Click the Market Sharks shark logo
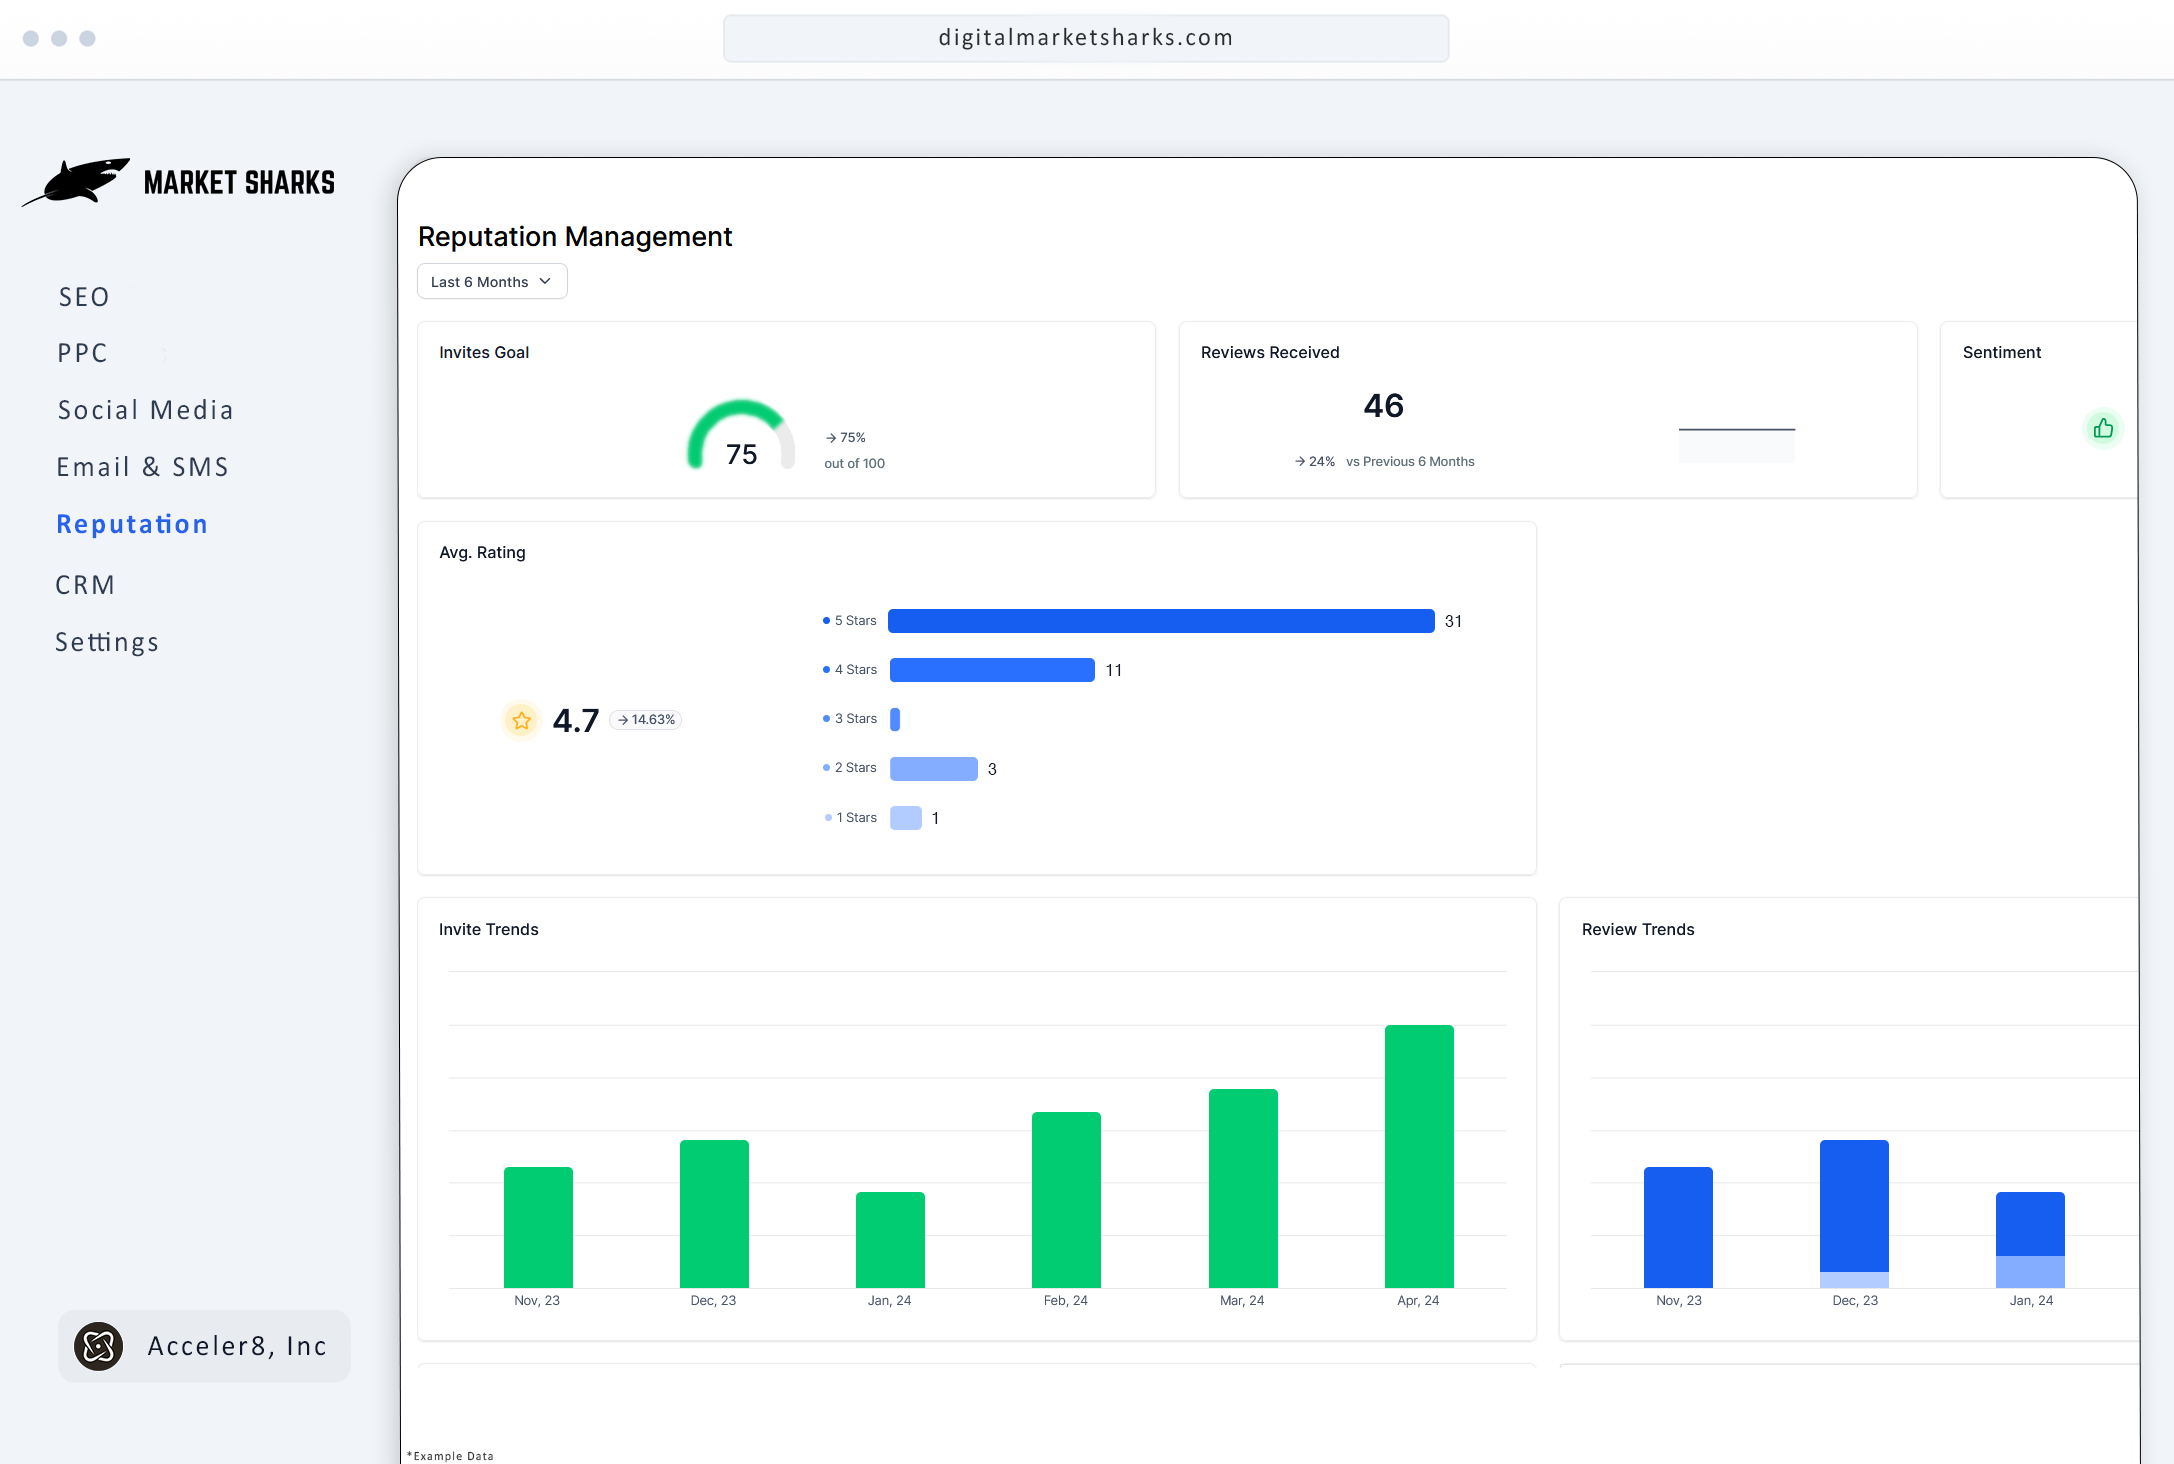This screenshot has width=2174, height=1464. pos(85,182)
